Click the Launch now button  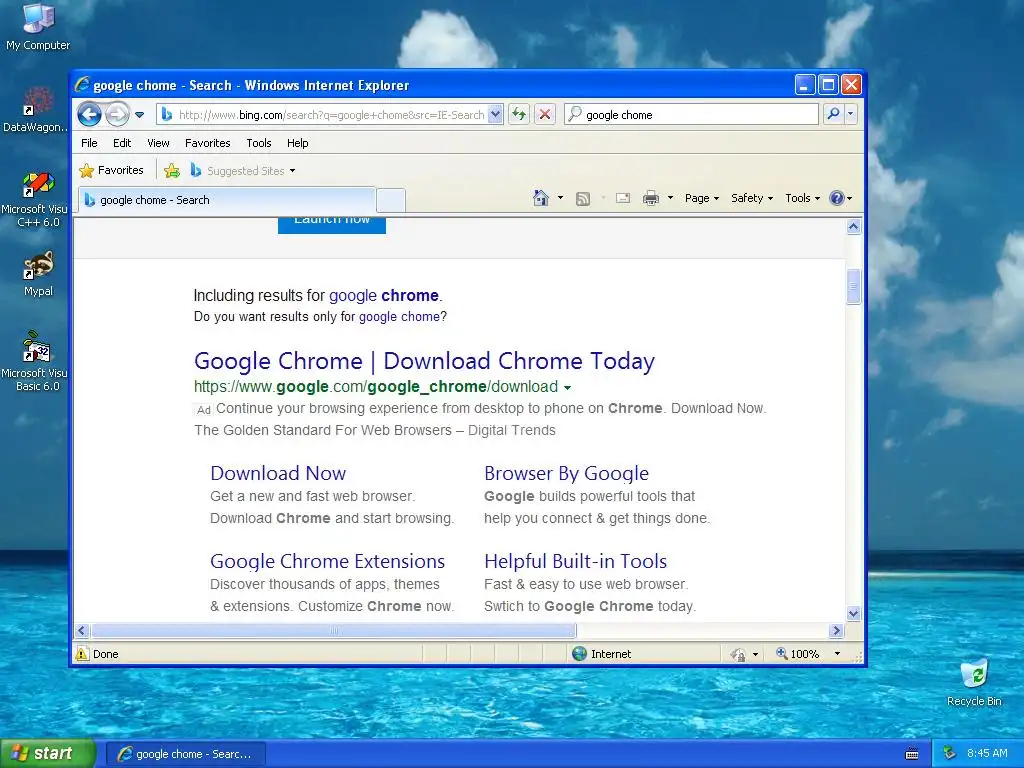(x=332, y=225)
